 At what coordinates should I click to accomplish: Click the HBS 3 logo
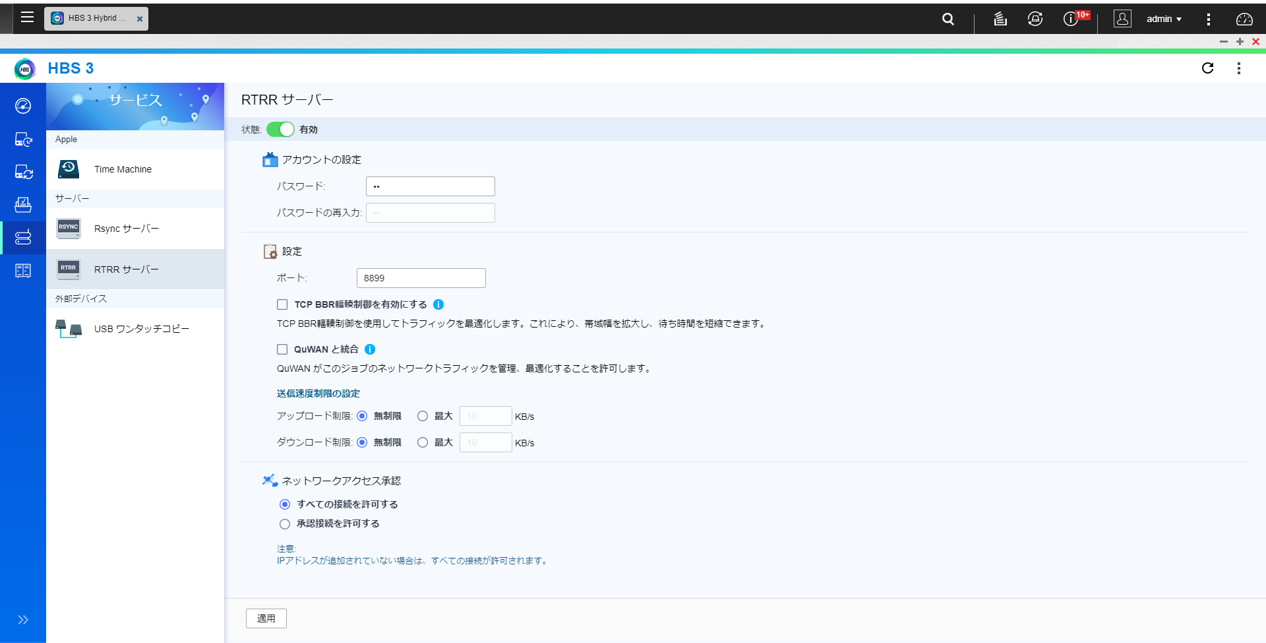[25, 68]
